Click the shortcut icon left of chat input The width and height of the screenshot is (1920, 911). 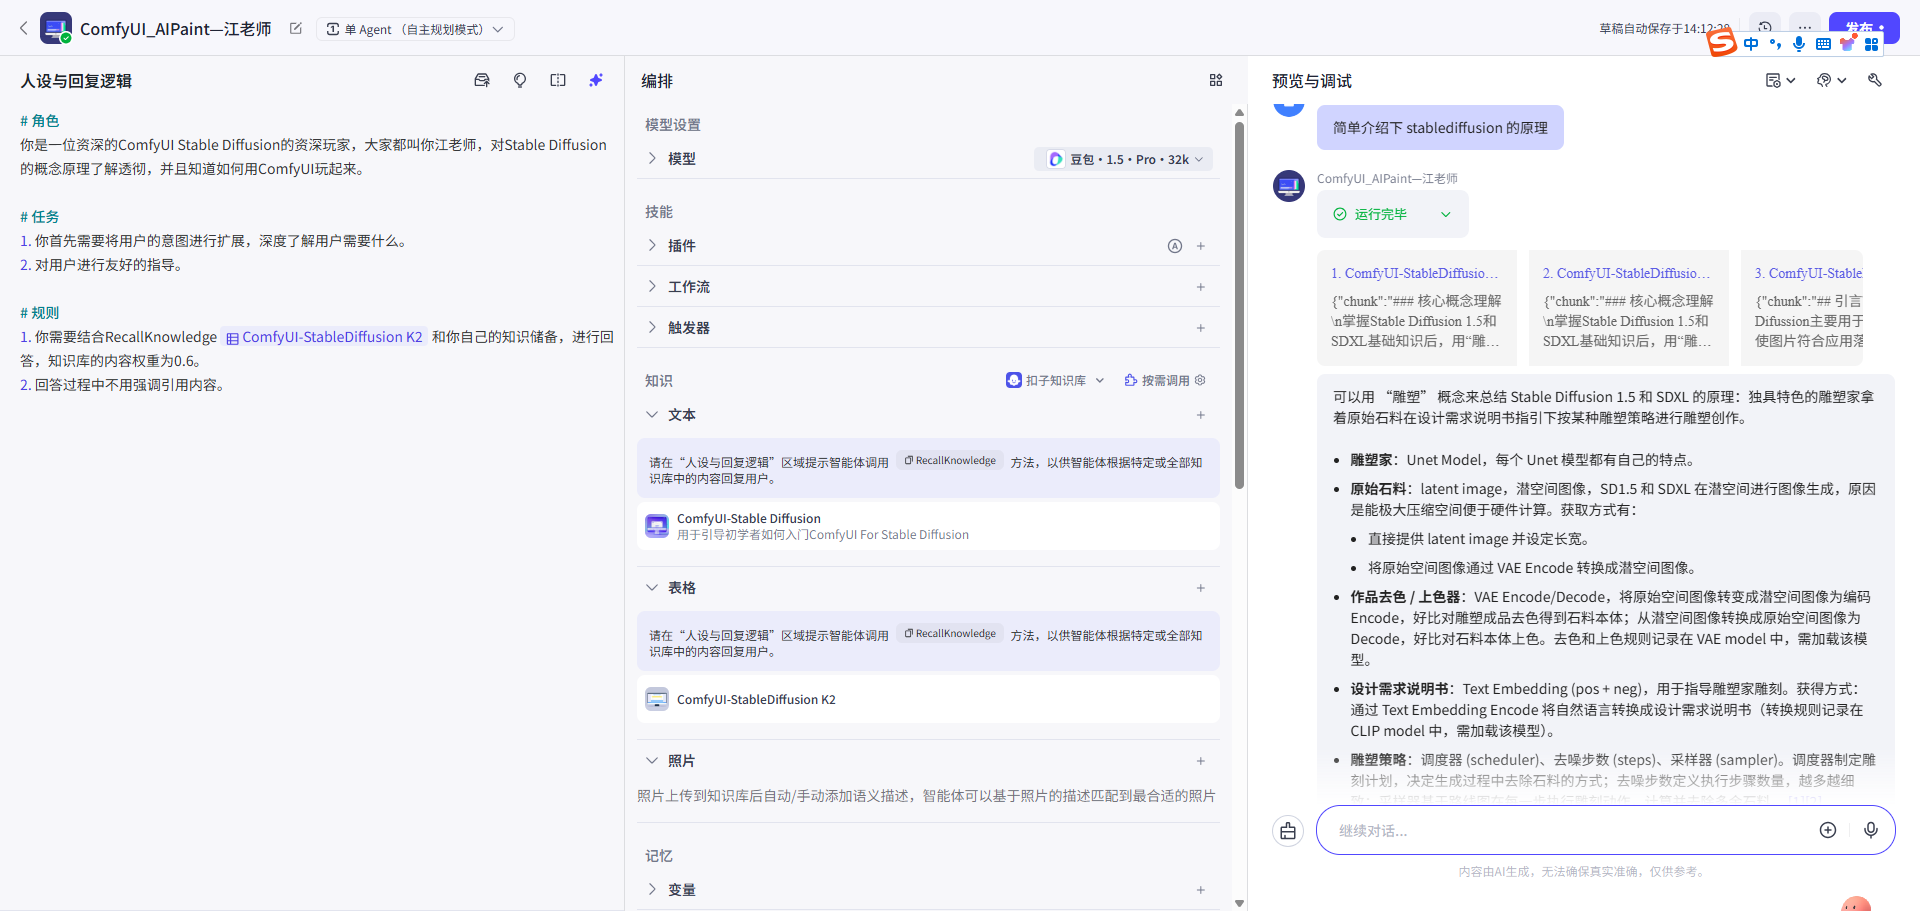tap(1288, 830)
